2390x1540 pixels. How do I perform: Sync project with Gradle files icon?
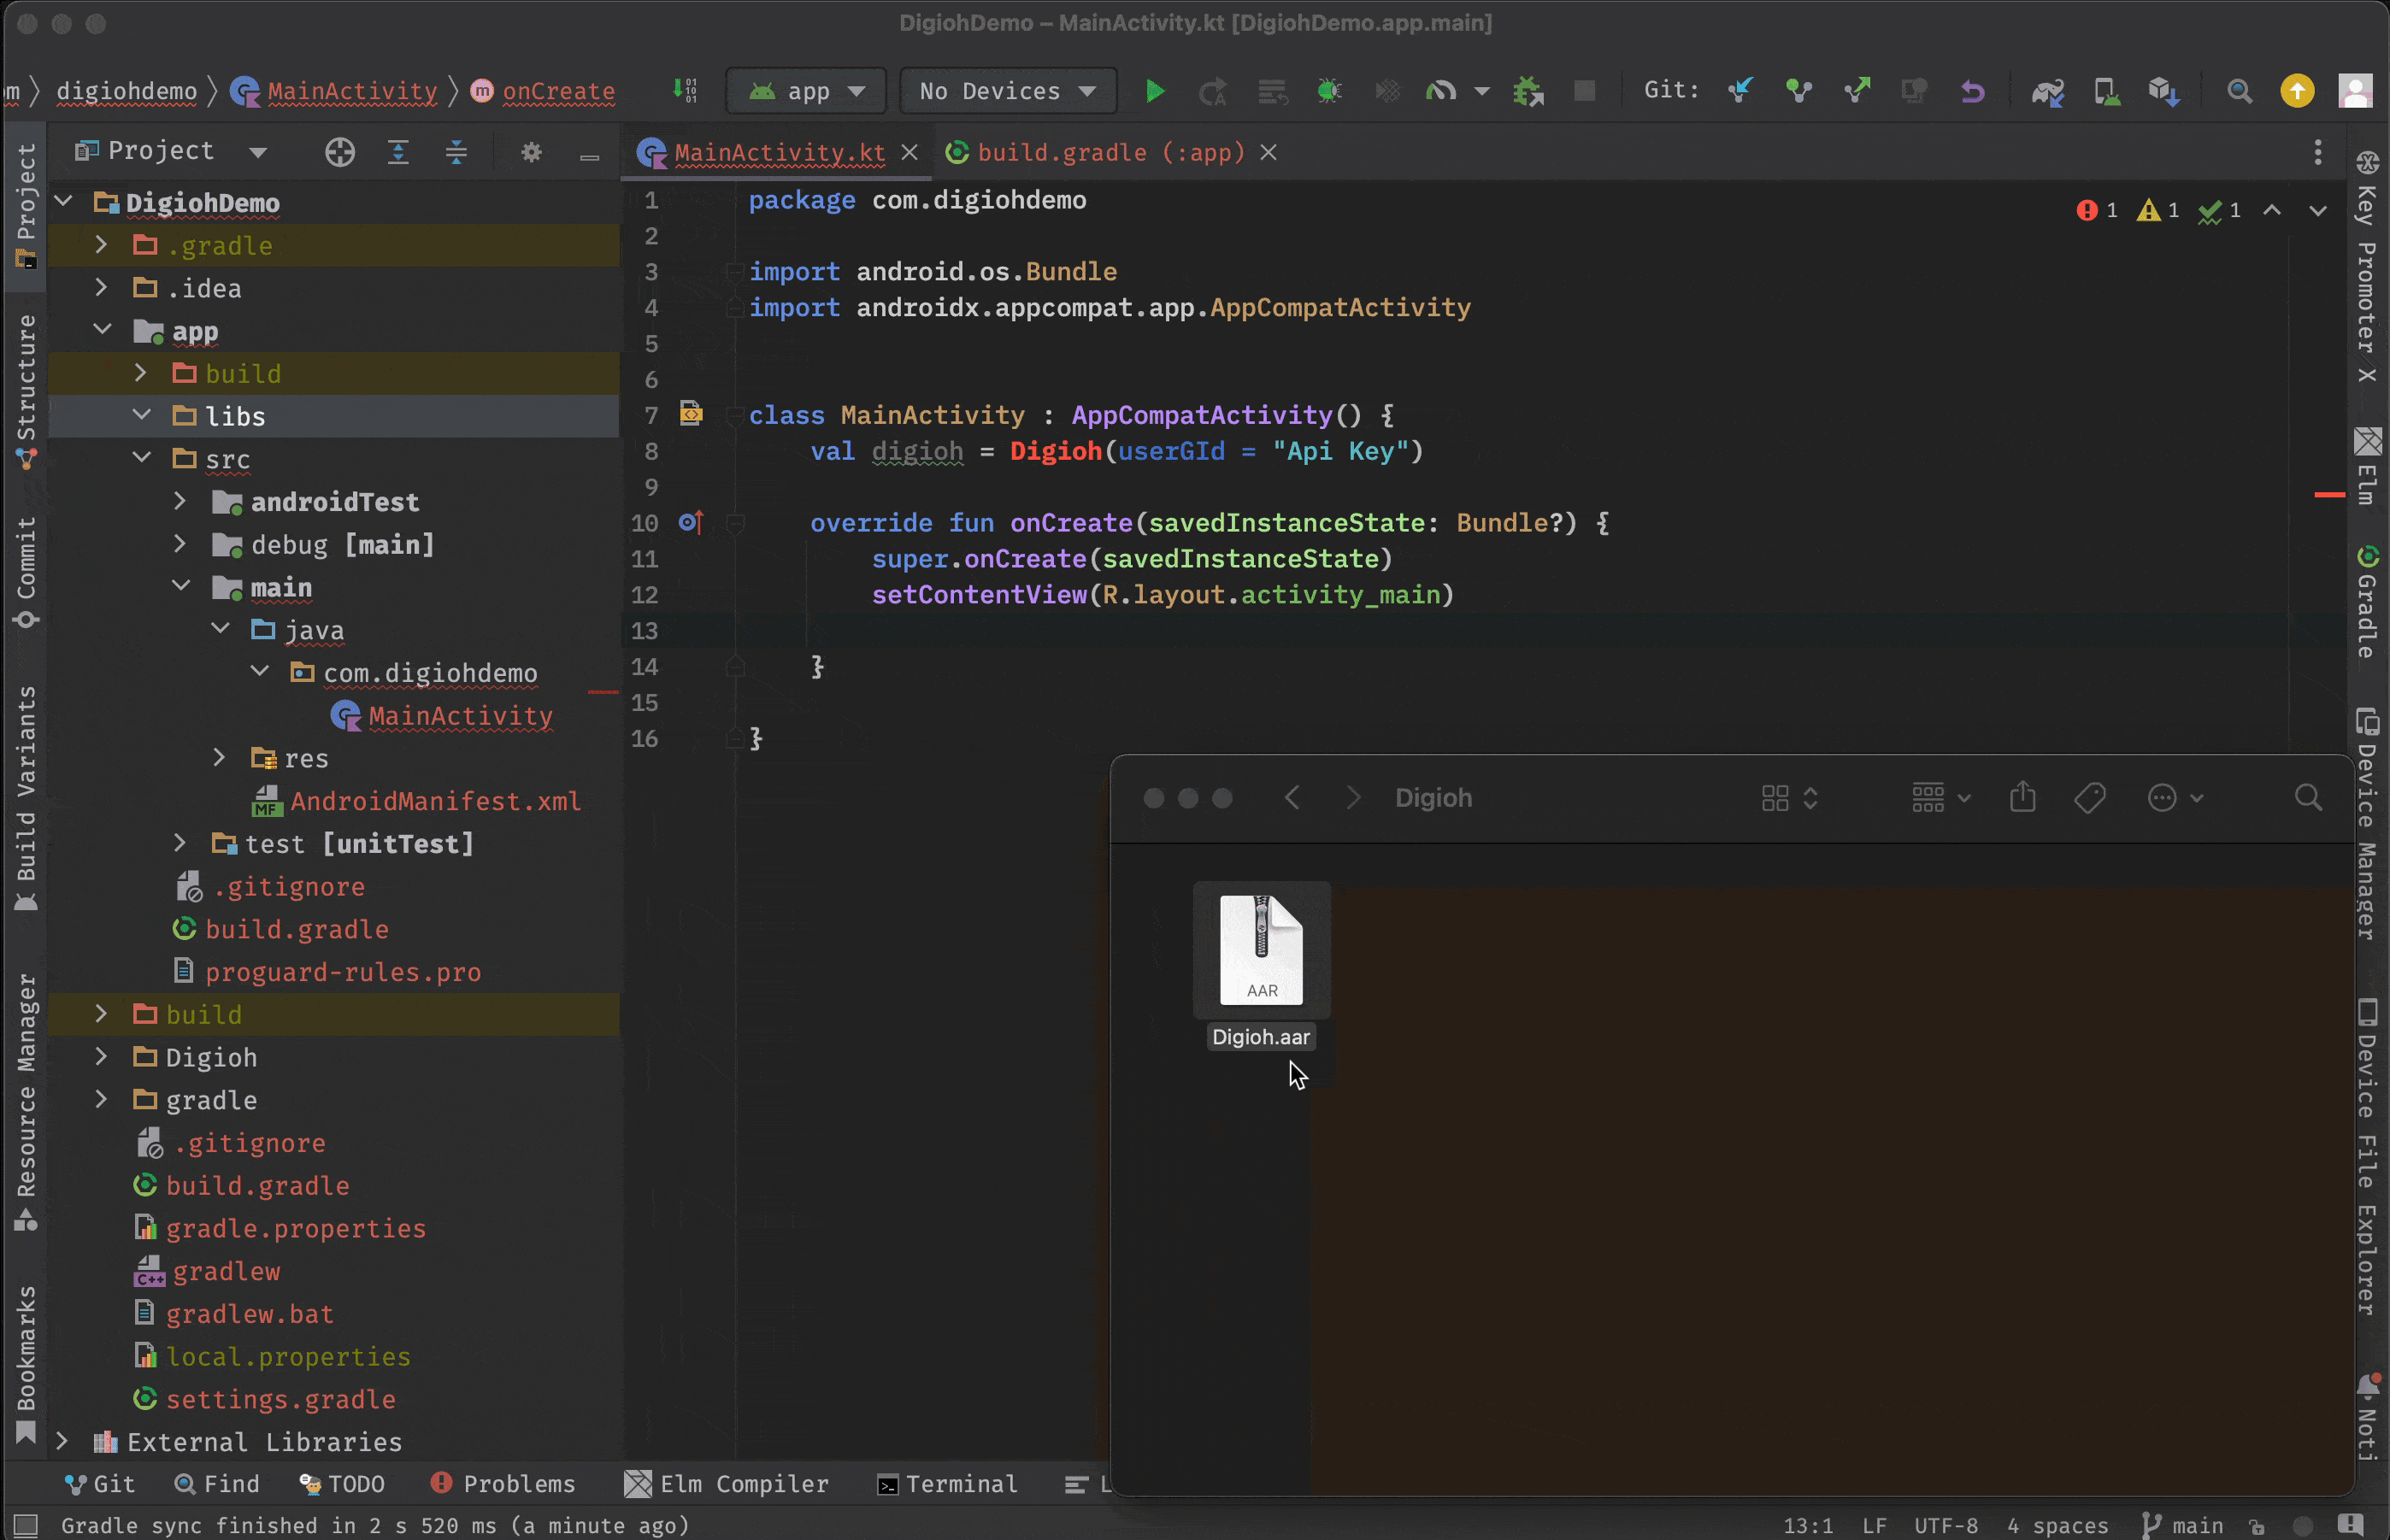click(2047, 91)
